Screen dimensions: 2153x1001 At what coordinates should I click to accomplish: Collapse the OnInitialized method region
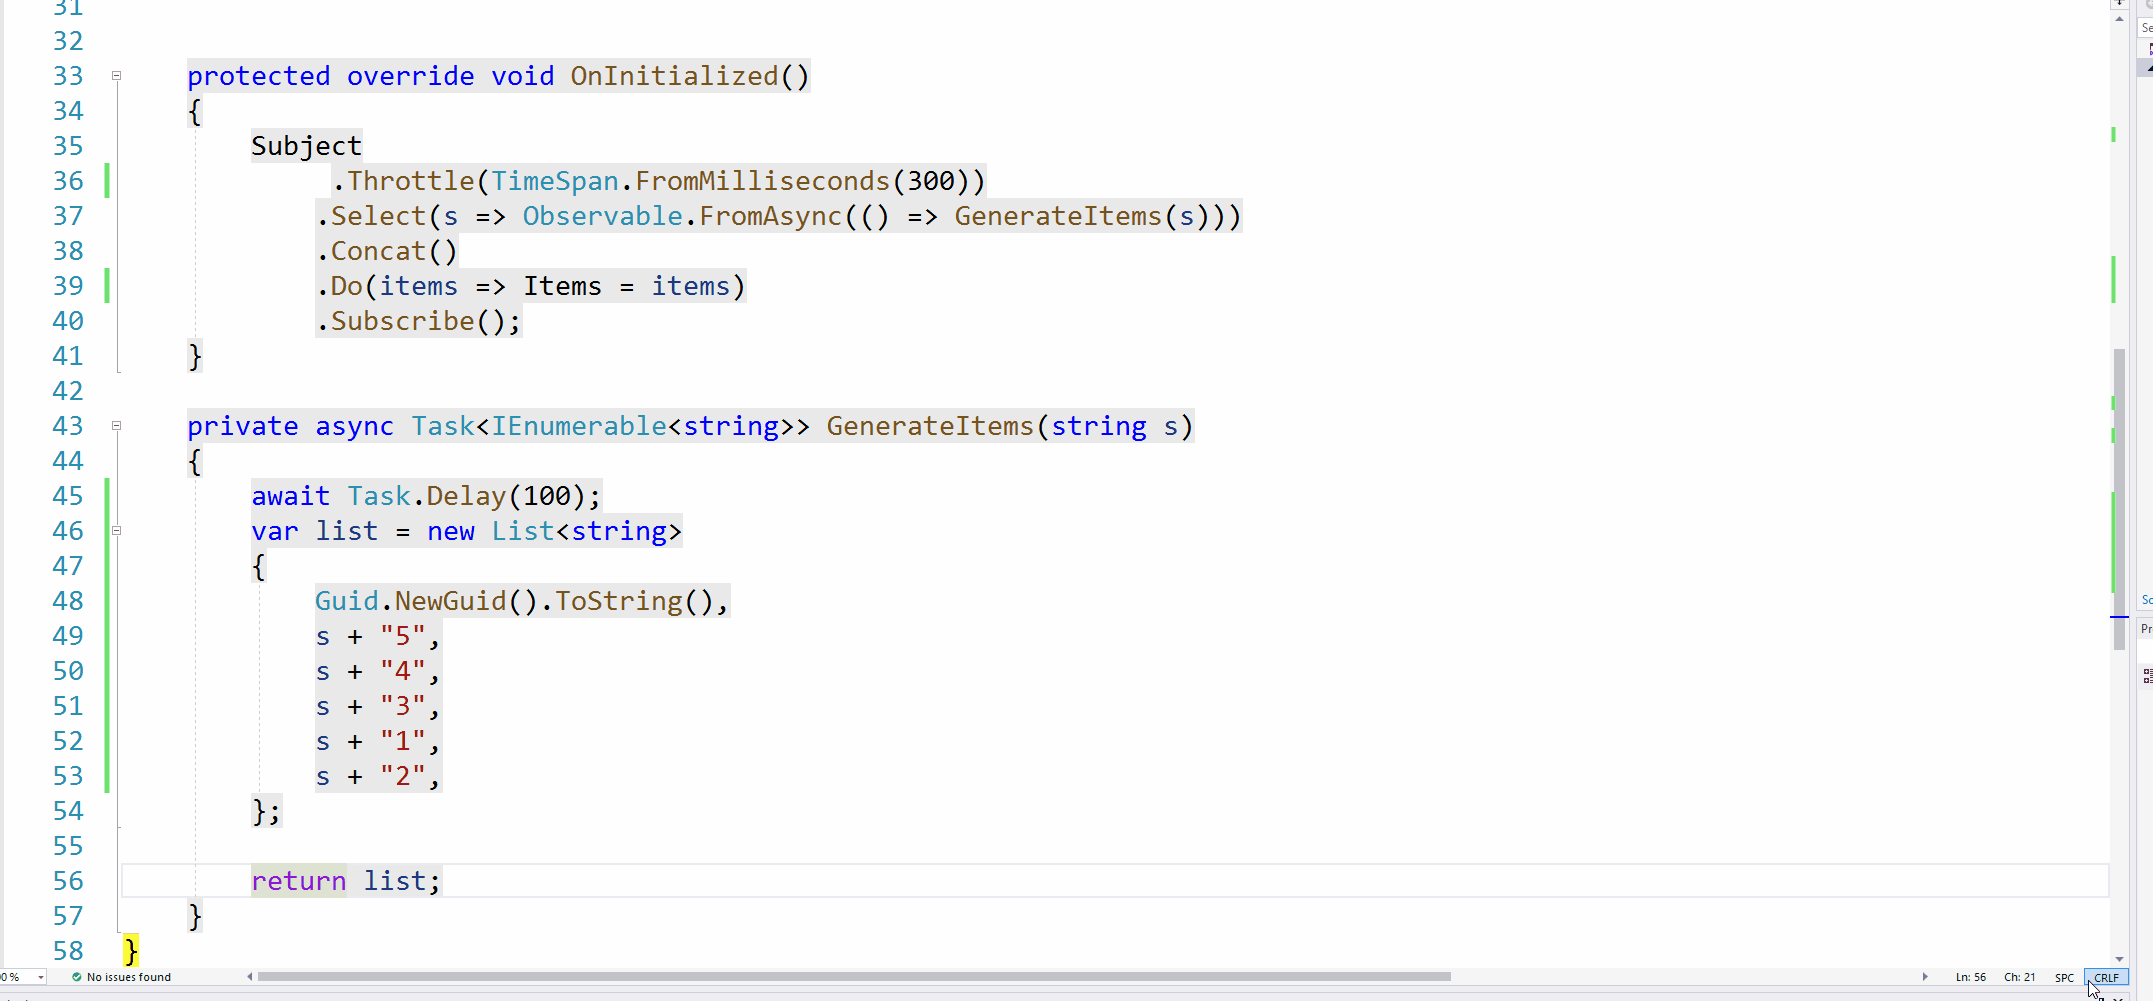(116, 75)
